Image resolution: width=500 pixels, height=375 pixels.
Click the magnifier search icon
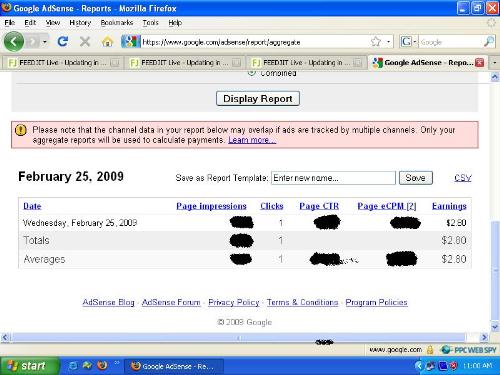(x=489, y=42)
